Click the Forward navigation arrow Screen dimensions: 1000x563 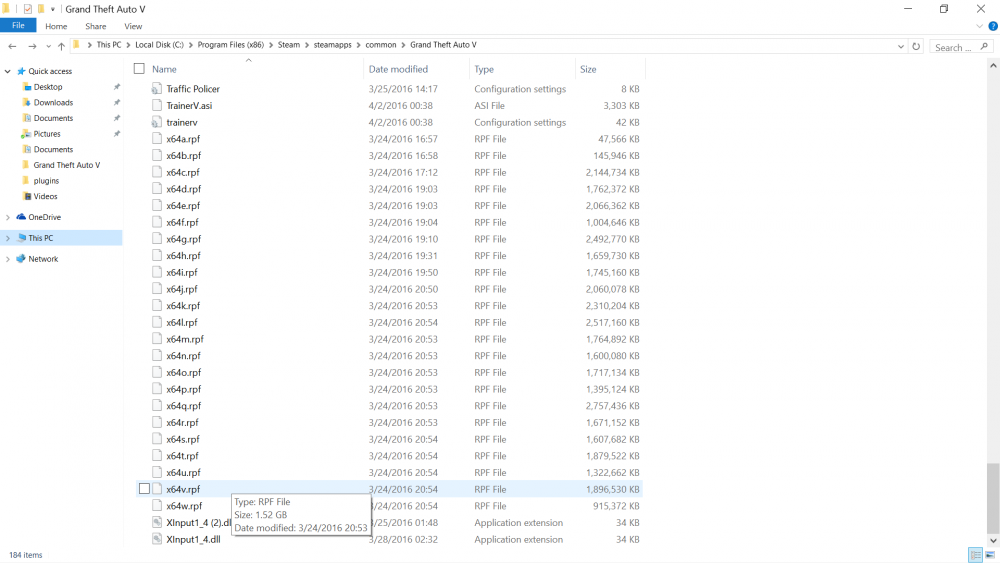pos(32,46)
